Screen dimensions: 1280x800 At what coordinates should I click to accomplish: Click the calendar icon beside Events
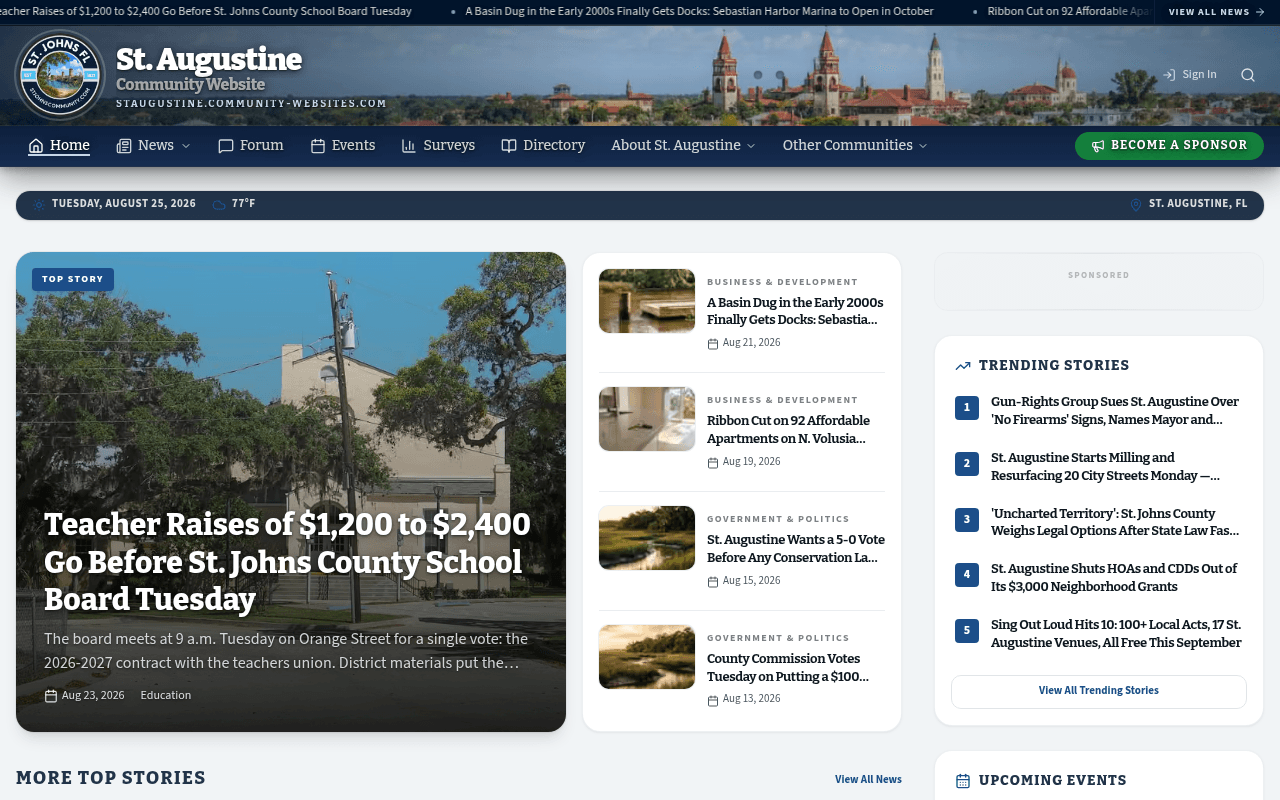pos(318,146)
